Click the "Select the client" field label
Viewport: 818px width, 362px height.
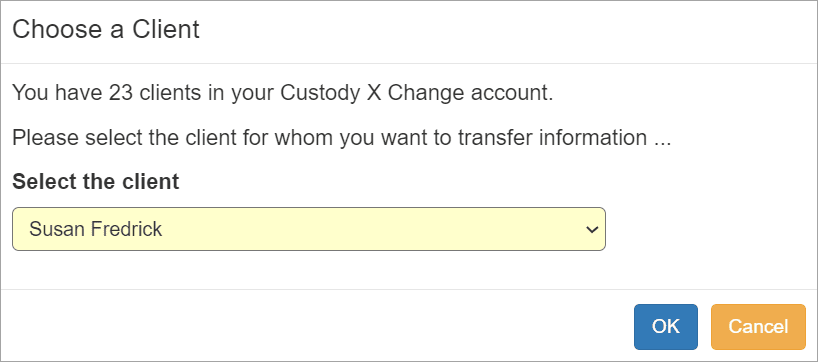[x=95, y=182]
